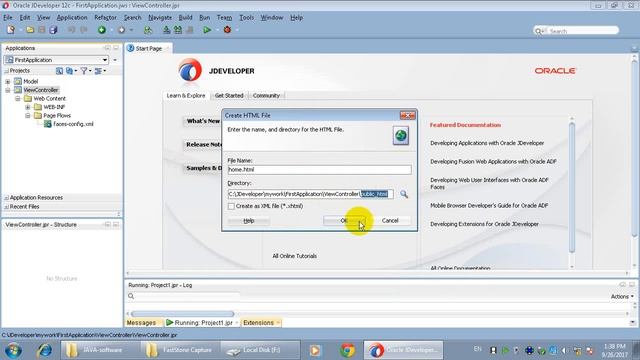Click the Start Page help icon on tab
640x360 pixels.
click(x=131, y=48)
